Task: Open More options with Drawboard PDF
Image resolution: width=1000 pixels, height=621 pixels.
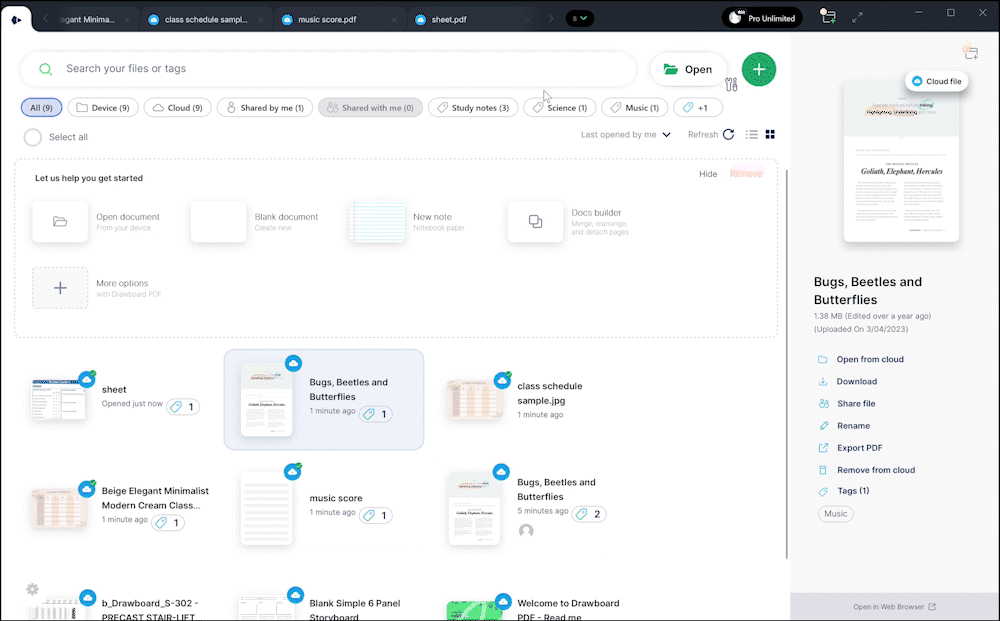Action: pos(97,288)
